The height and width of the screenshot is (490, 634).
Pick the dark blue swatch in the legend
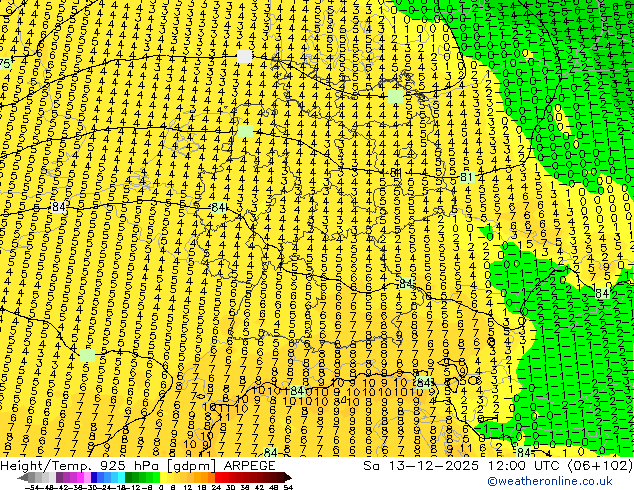pos(94,477)
